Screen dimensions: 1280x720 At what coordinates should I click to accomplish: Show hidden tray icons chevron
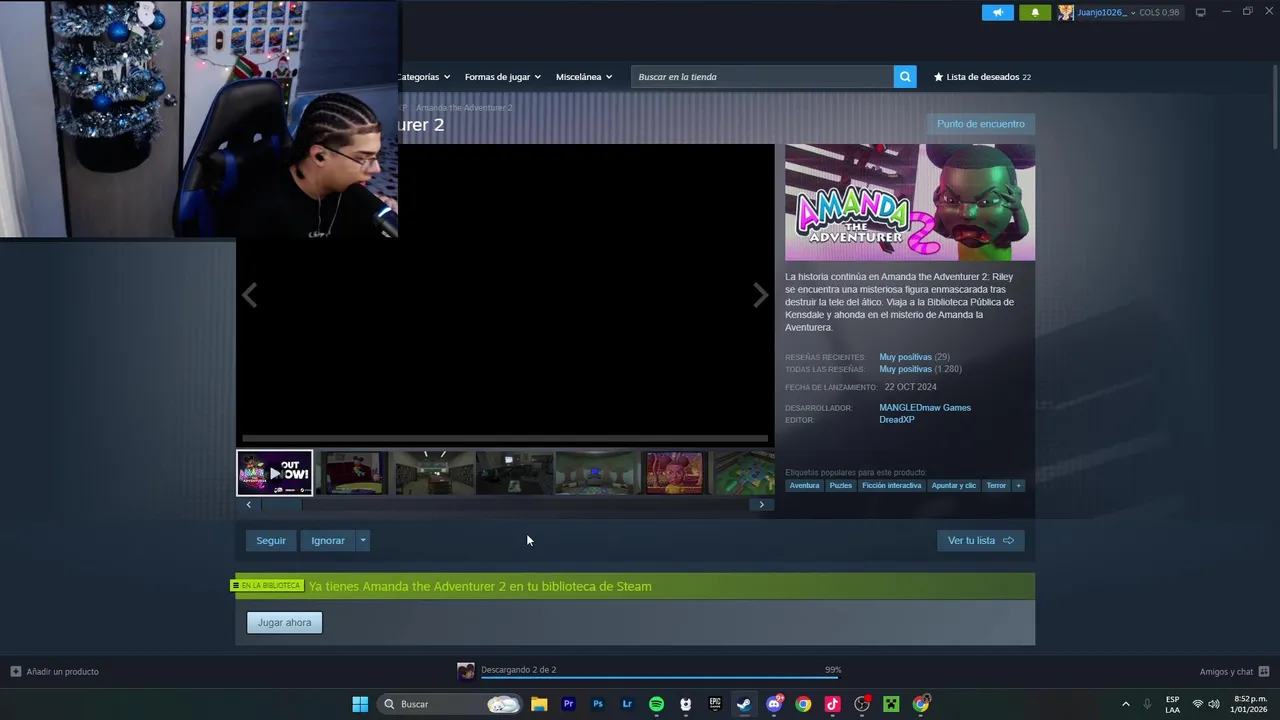(1125, 704)
